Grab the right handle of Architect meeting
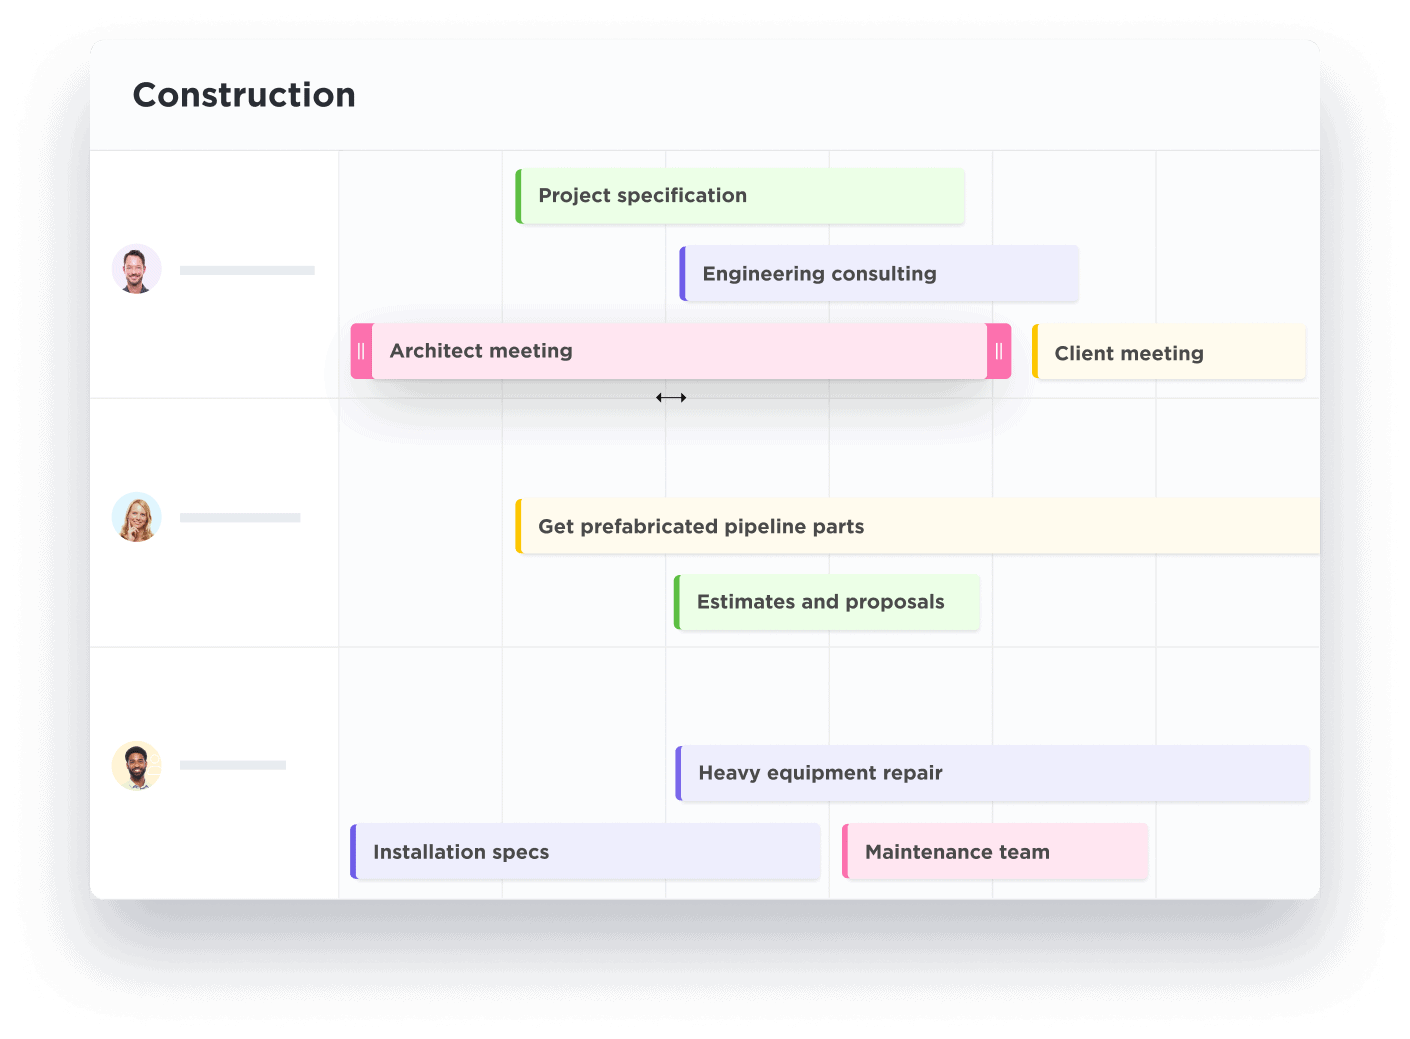Viewport: 1410px width, 1039px height. point(998,351)
